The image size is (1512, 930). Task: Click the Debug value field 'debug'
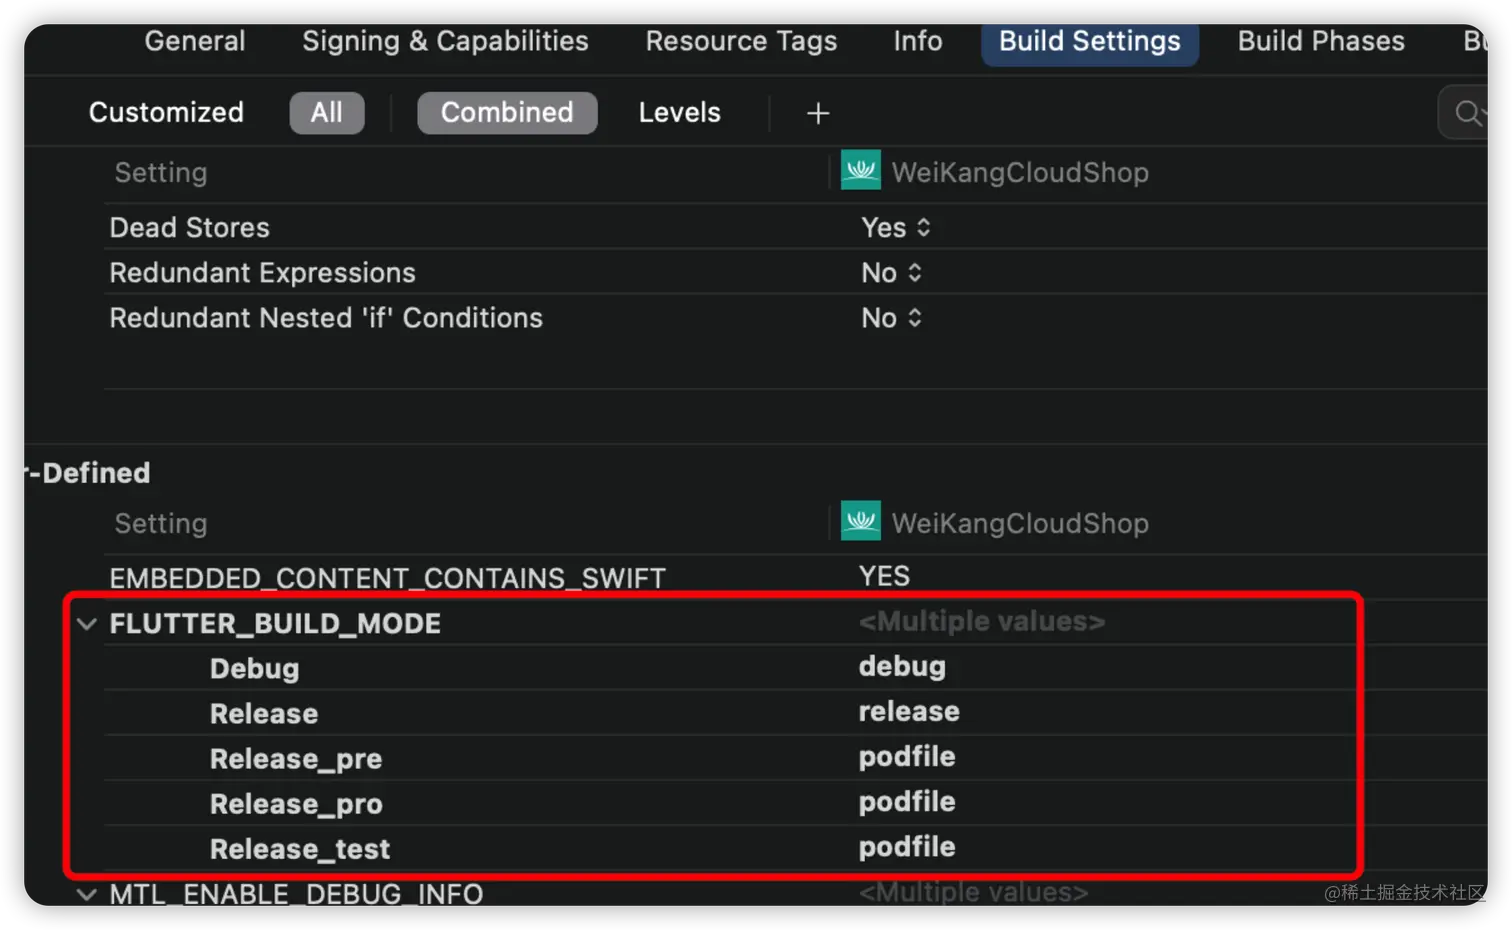pyautogui.click(x=902, y=667)
